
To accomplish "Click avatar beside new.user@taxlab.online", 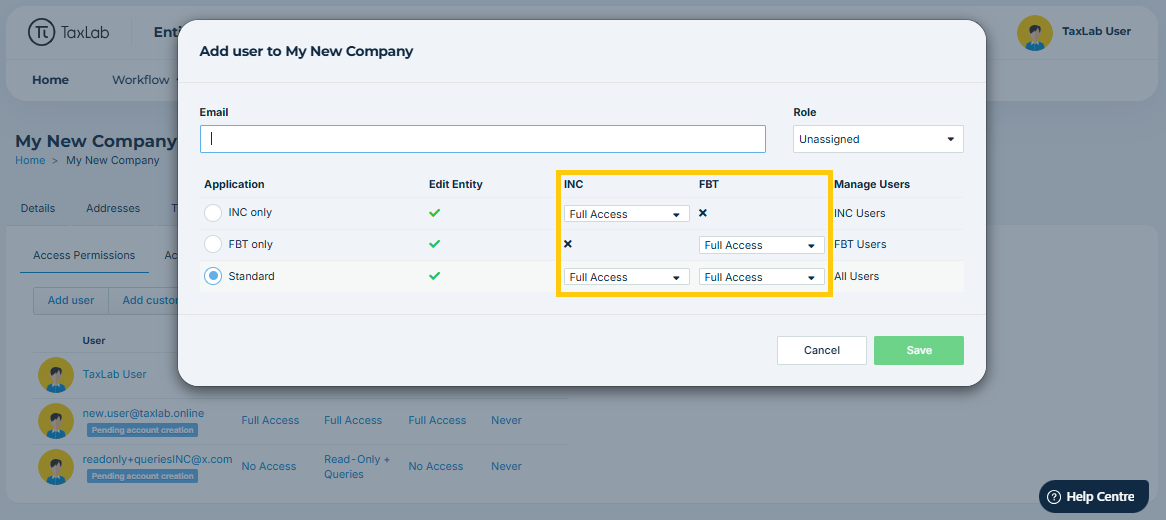I will [56, 420].
